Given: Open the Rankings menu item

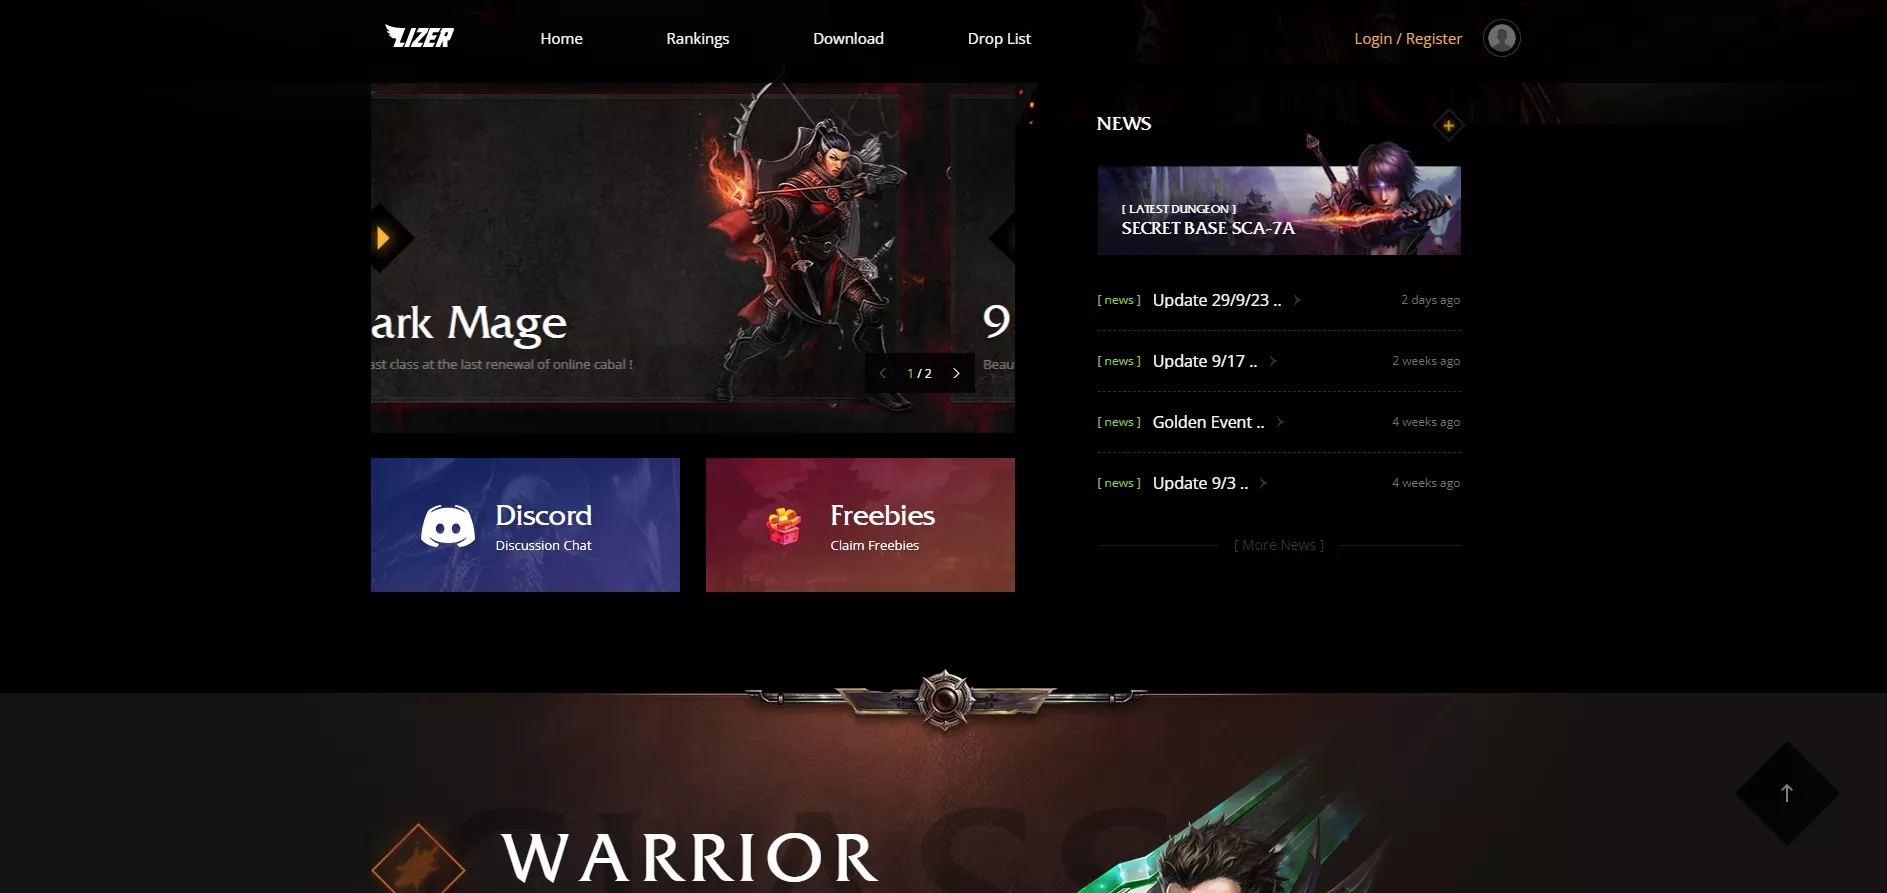Looking at the screenshot, I should pos(697,38).
